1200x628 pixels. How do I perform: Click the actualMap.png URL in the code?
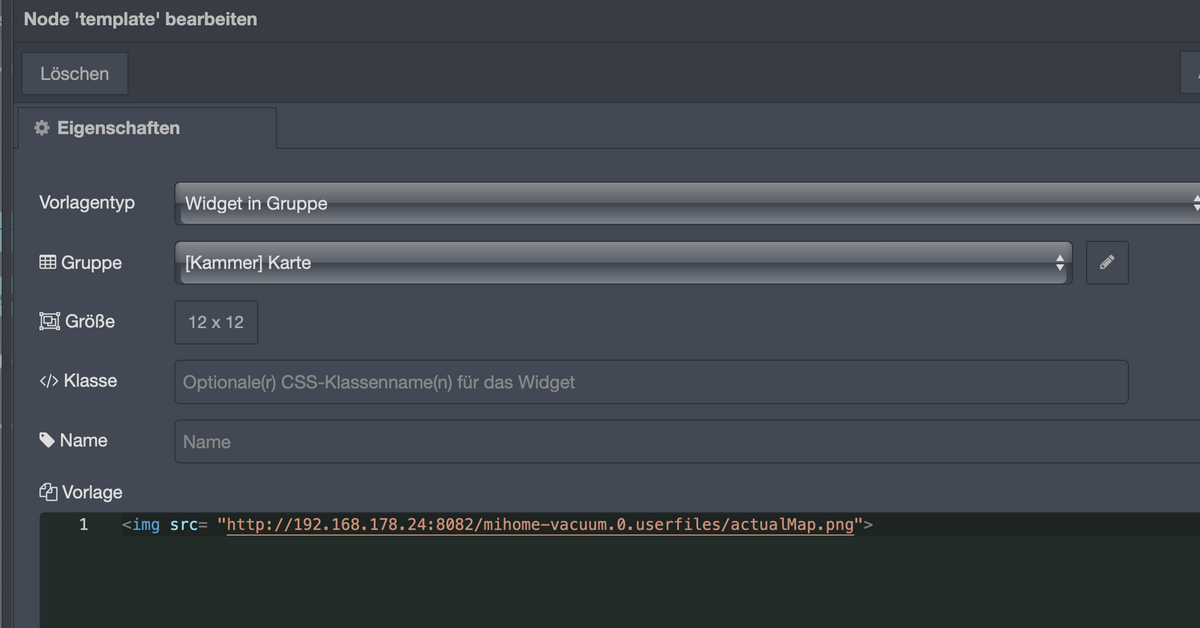pos(540,524)
